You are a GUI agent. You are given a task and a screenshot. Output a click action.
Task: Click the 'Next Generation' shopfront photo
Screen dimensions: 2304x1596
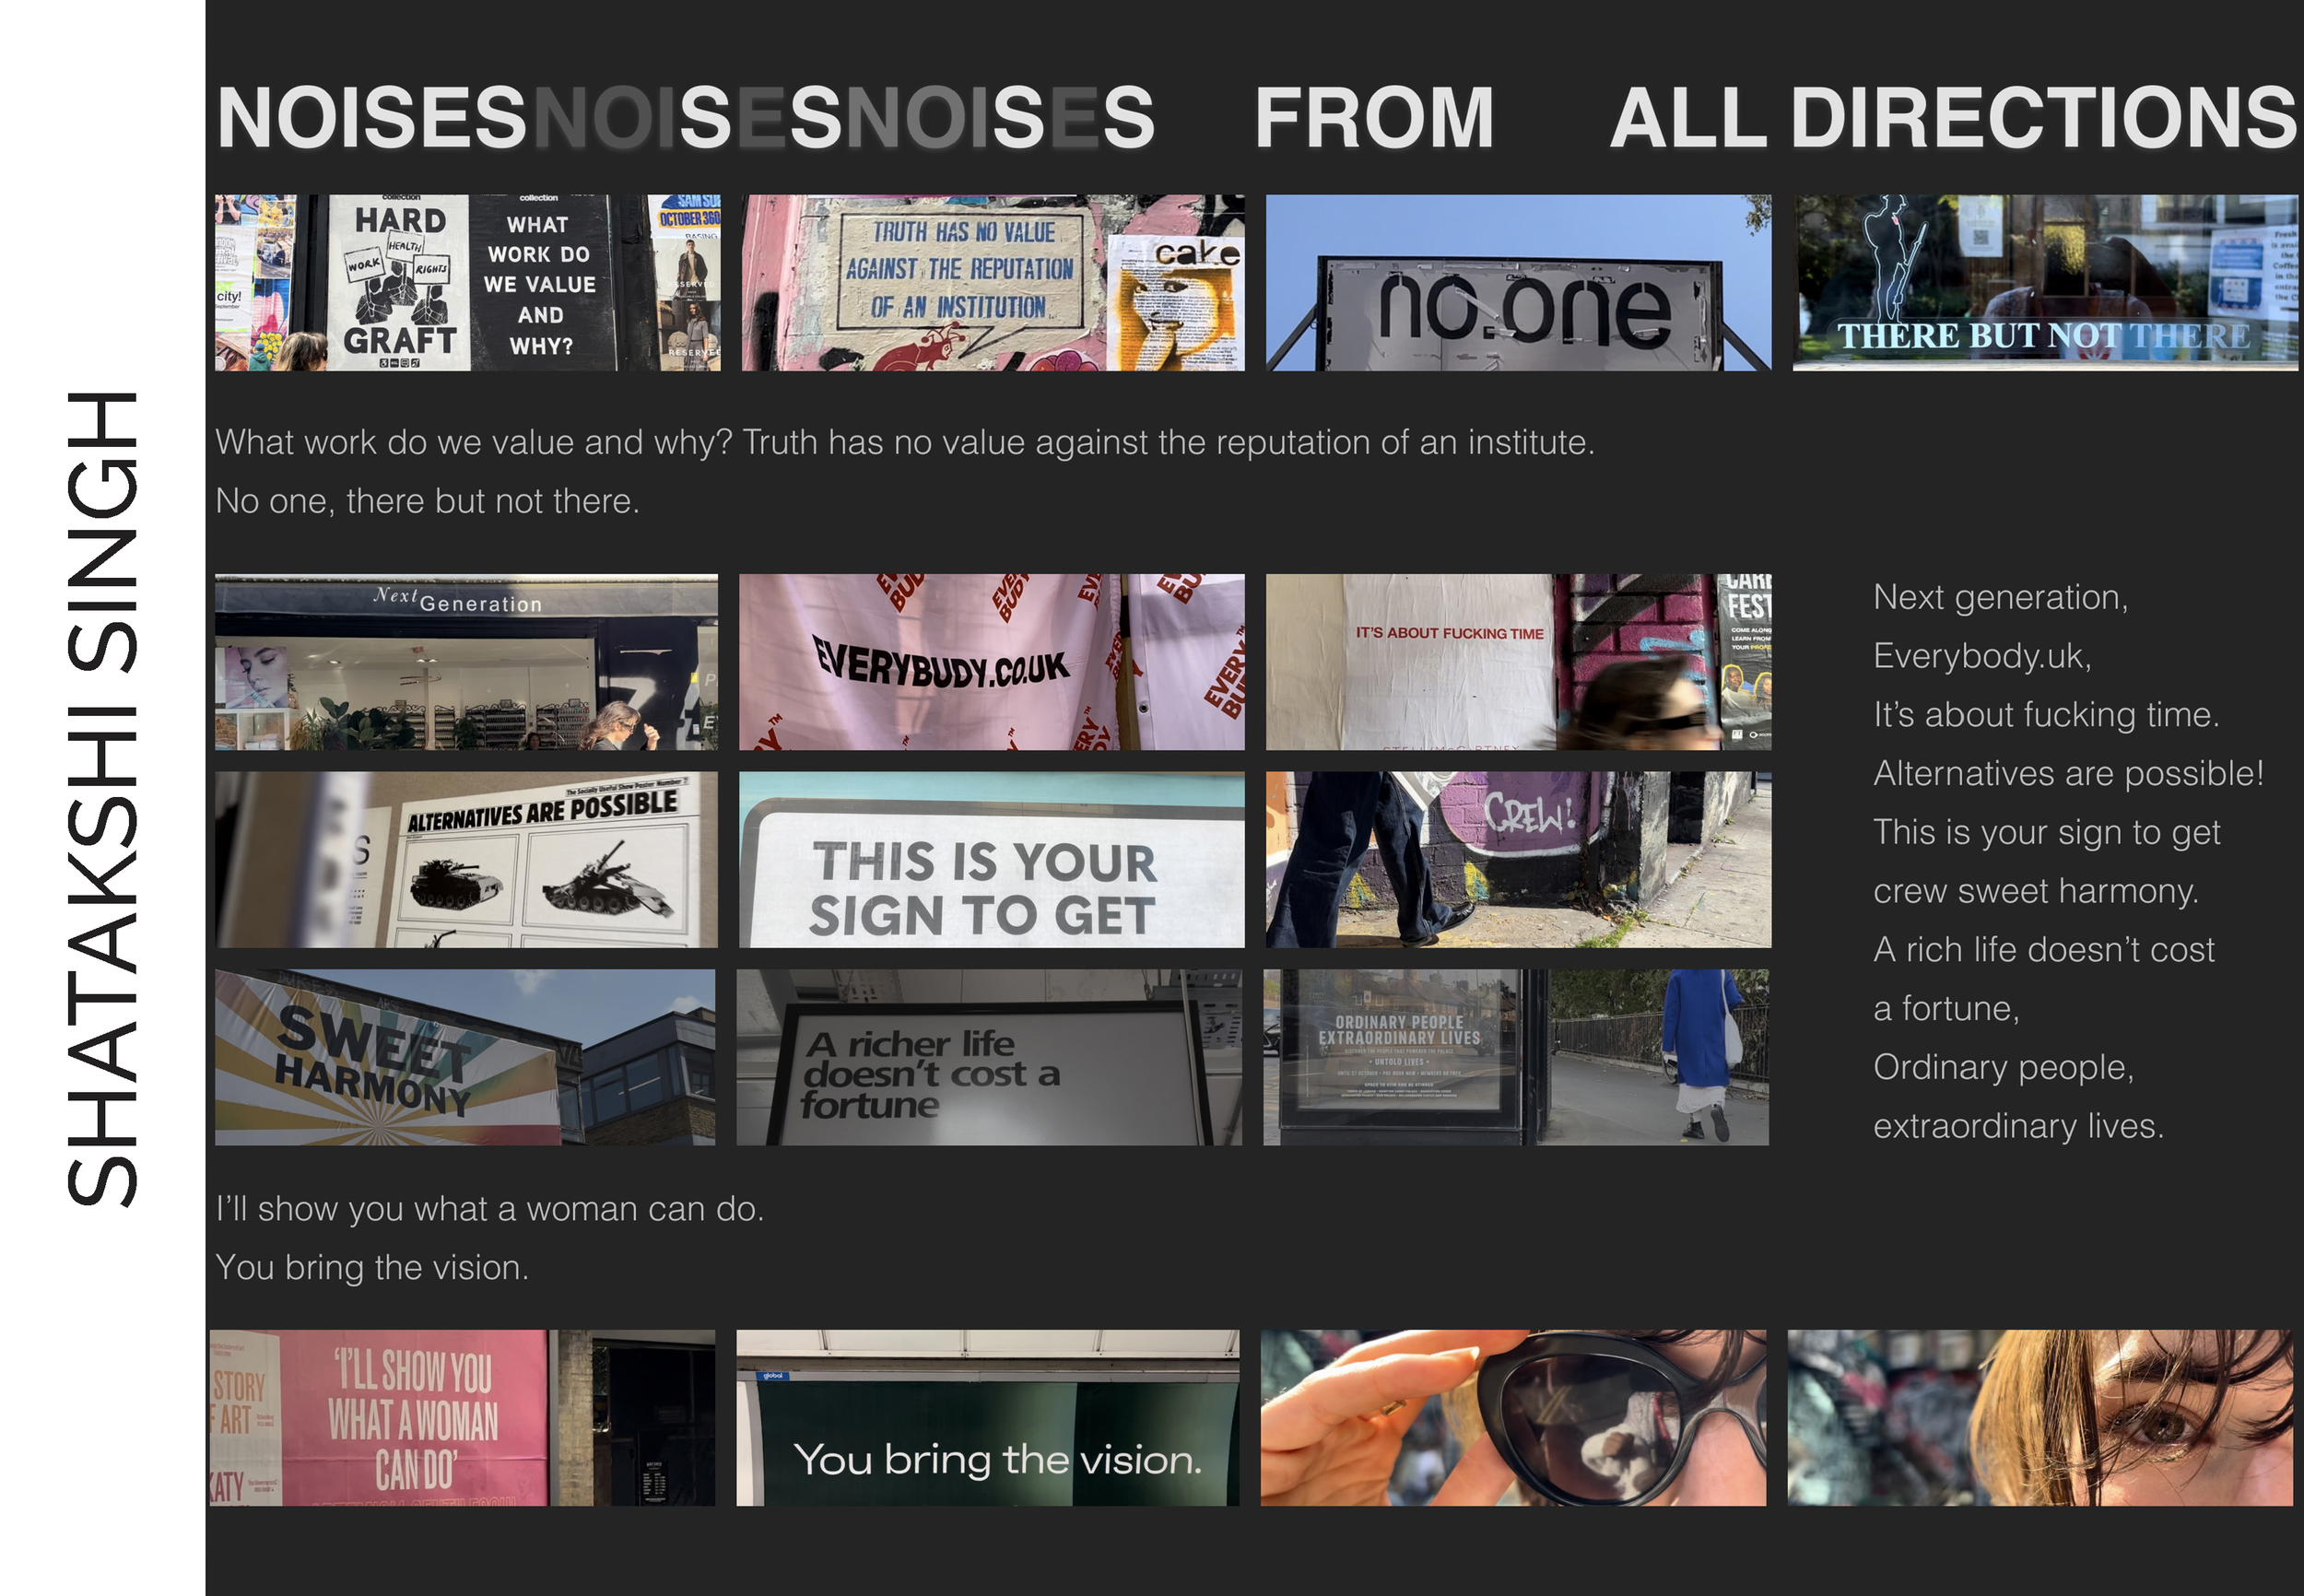[x=466, y=661]
